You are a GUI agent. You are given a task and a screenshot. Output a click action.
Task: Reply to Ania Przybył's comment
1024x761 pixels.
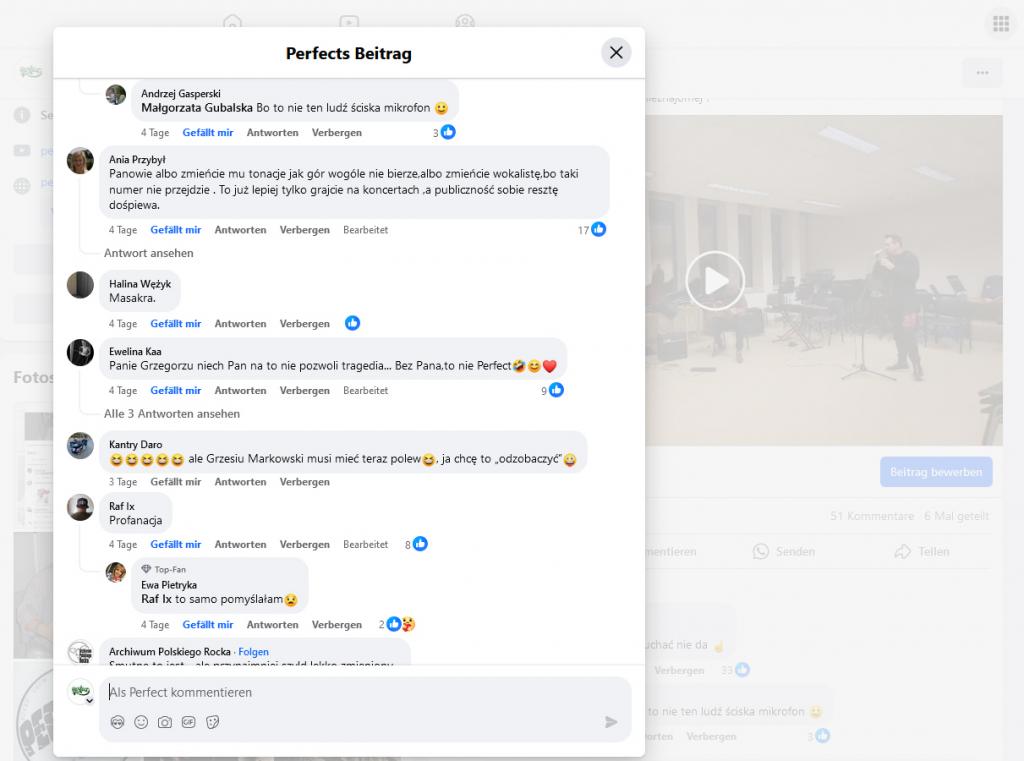click(x=240, y=230)
